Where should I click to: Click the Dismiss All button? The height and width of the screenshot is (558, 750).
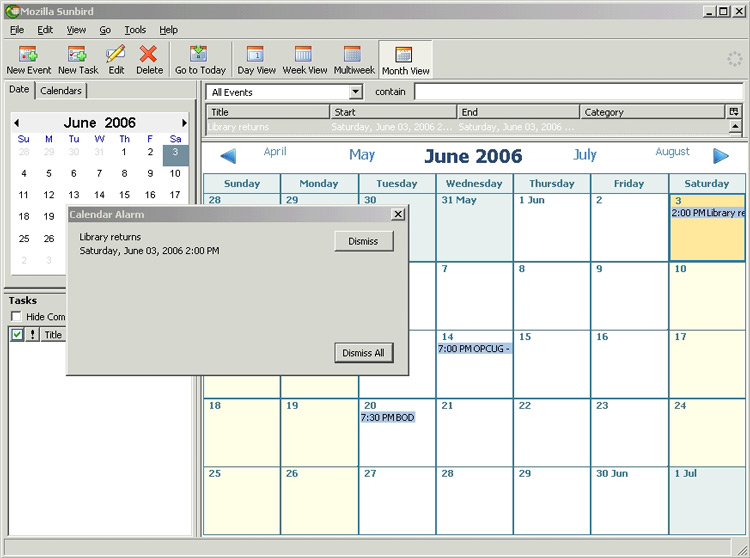tap(363, 353)
